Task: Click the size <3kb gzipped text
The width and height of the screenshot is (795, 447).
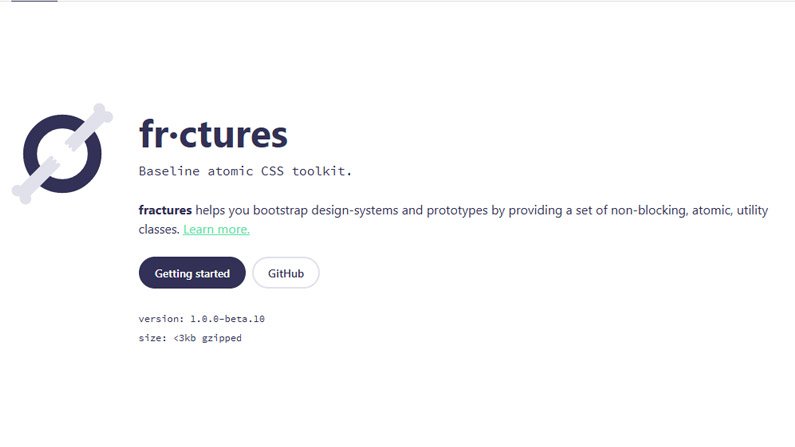Action: pyautogui.click(x=190, y=338)
